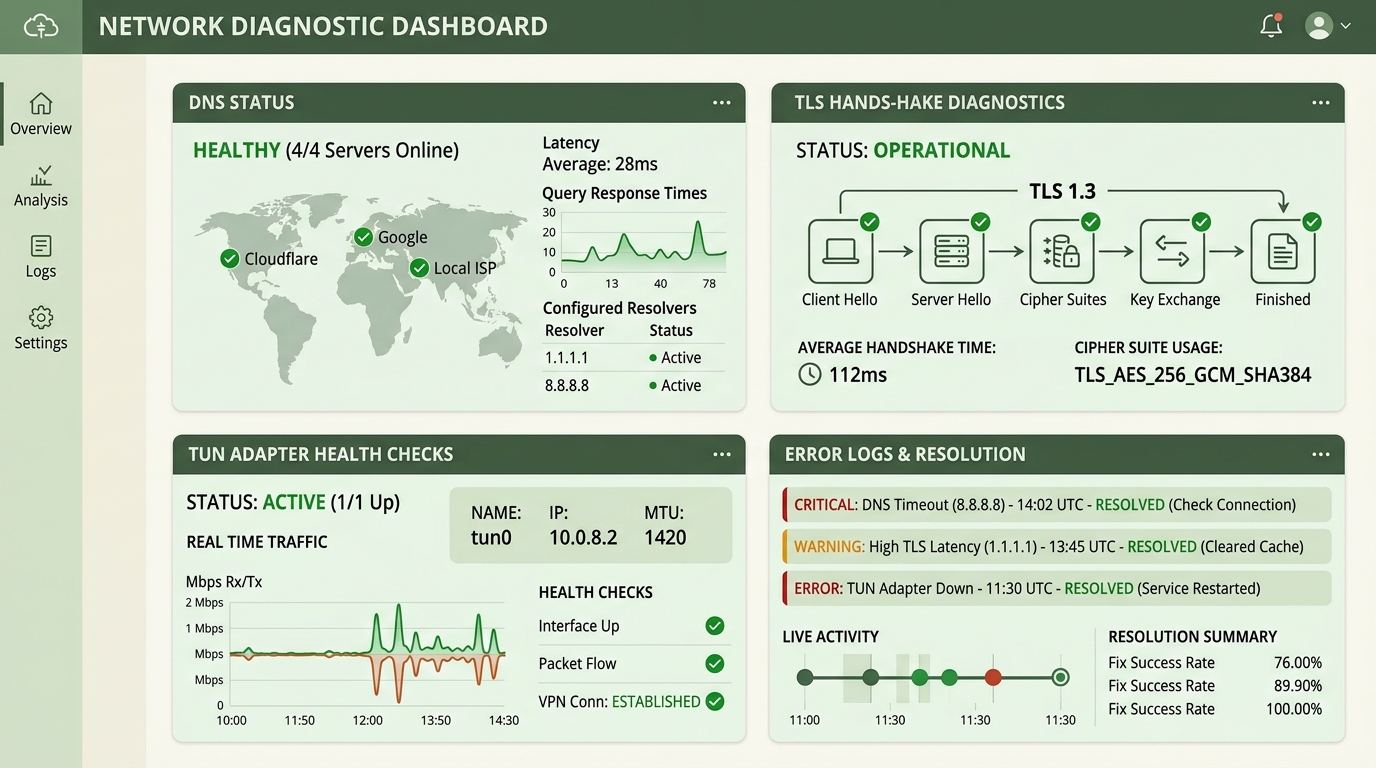Click the Server Hello server icon
This screenshot has height=768, width=1376.
tap(951, 251)
